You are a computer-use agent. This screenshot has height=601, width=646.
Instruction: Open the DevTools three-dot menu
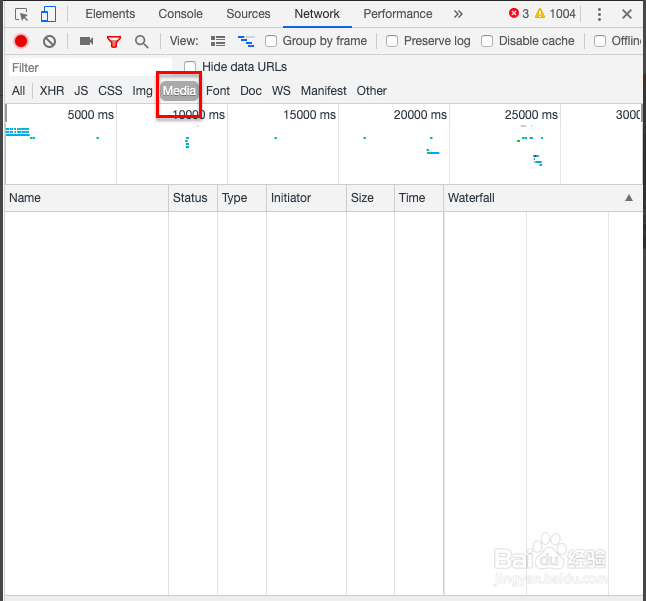click(599, 14)
